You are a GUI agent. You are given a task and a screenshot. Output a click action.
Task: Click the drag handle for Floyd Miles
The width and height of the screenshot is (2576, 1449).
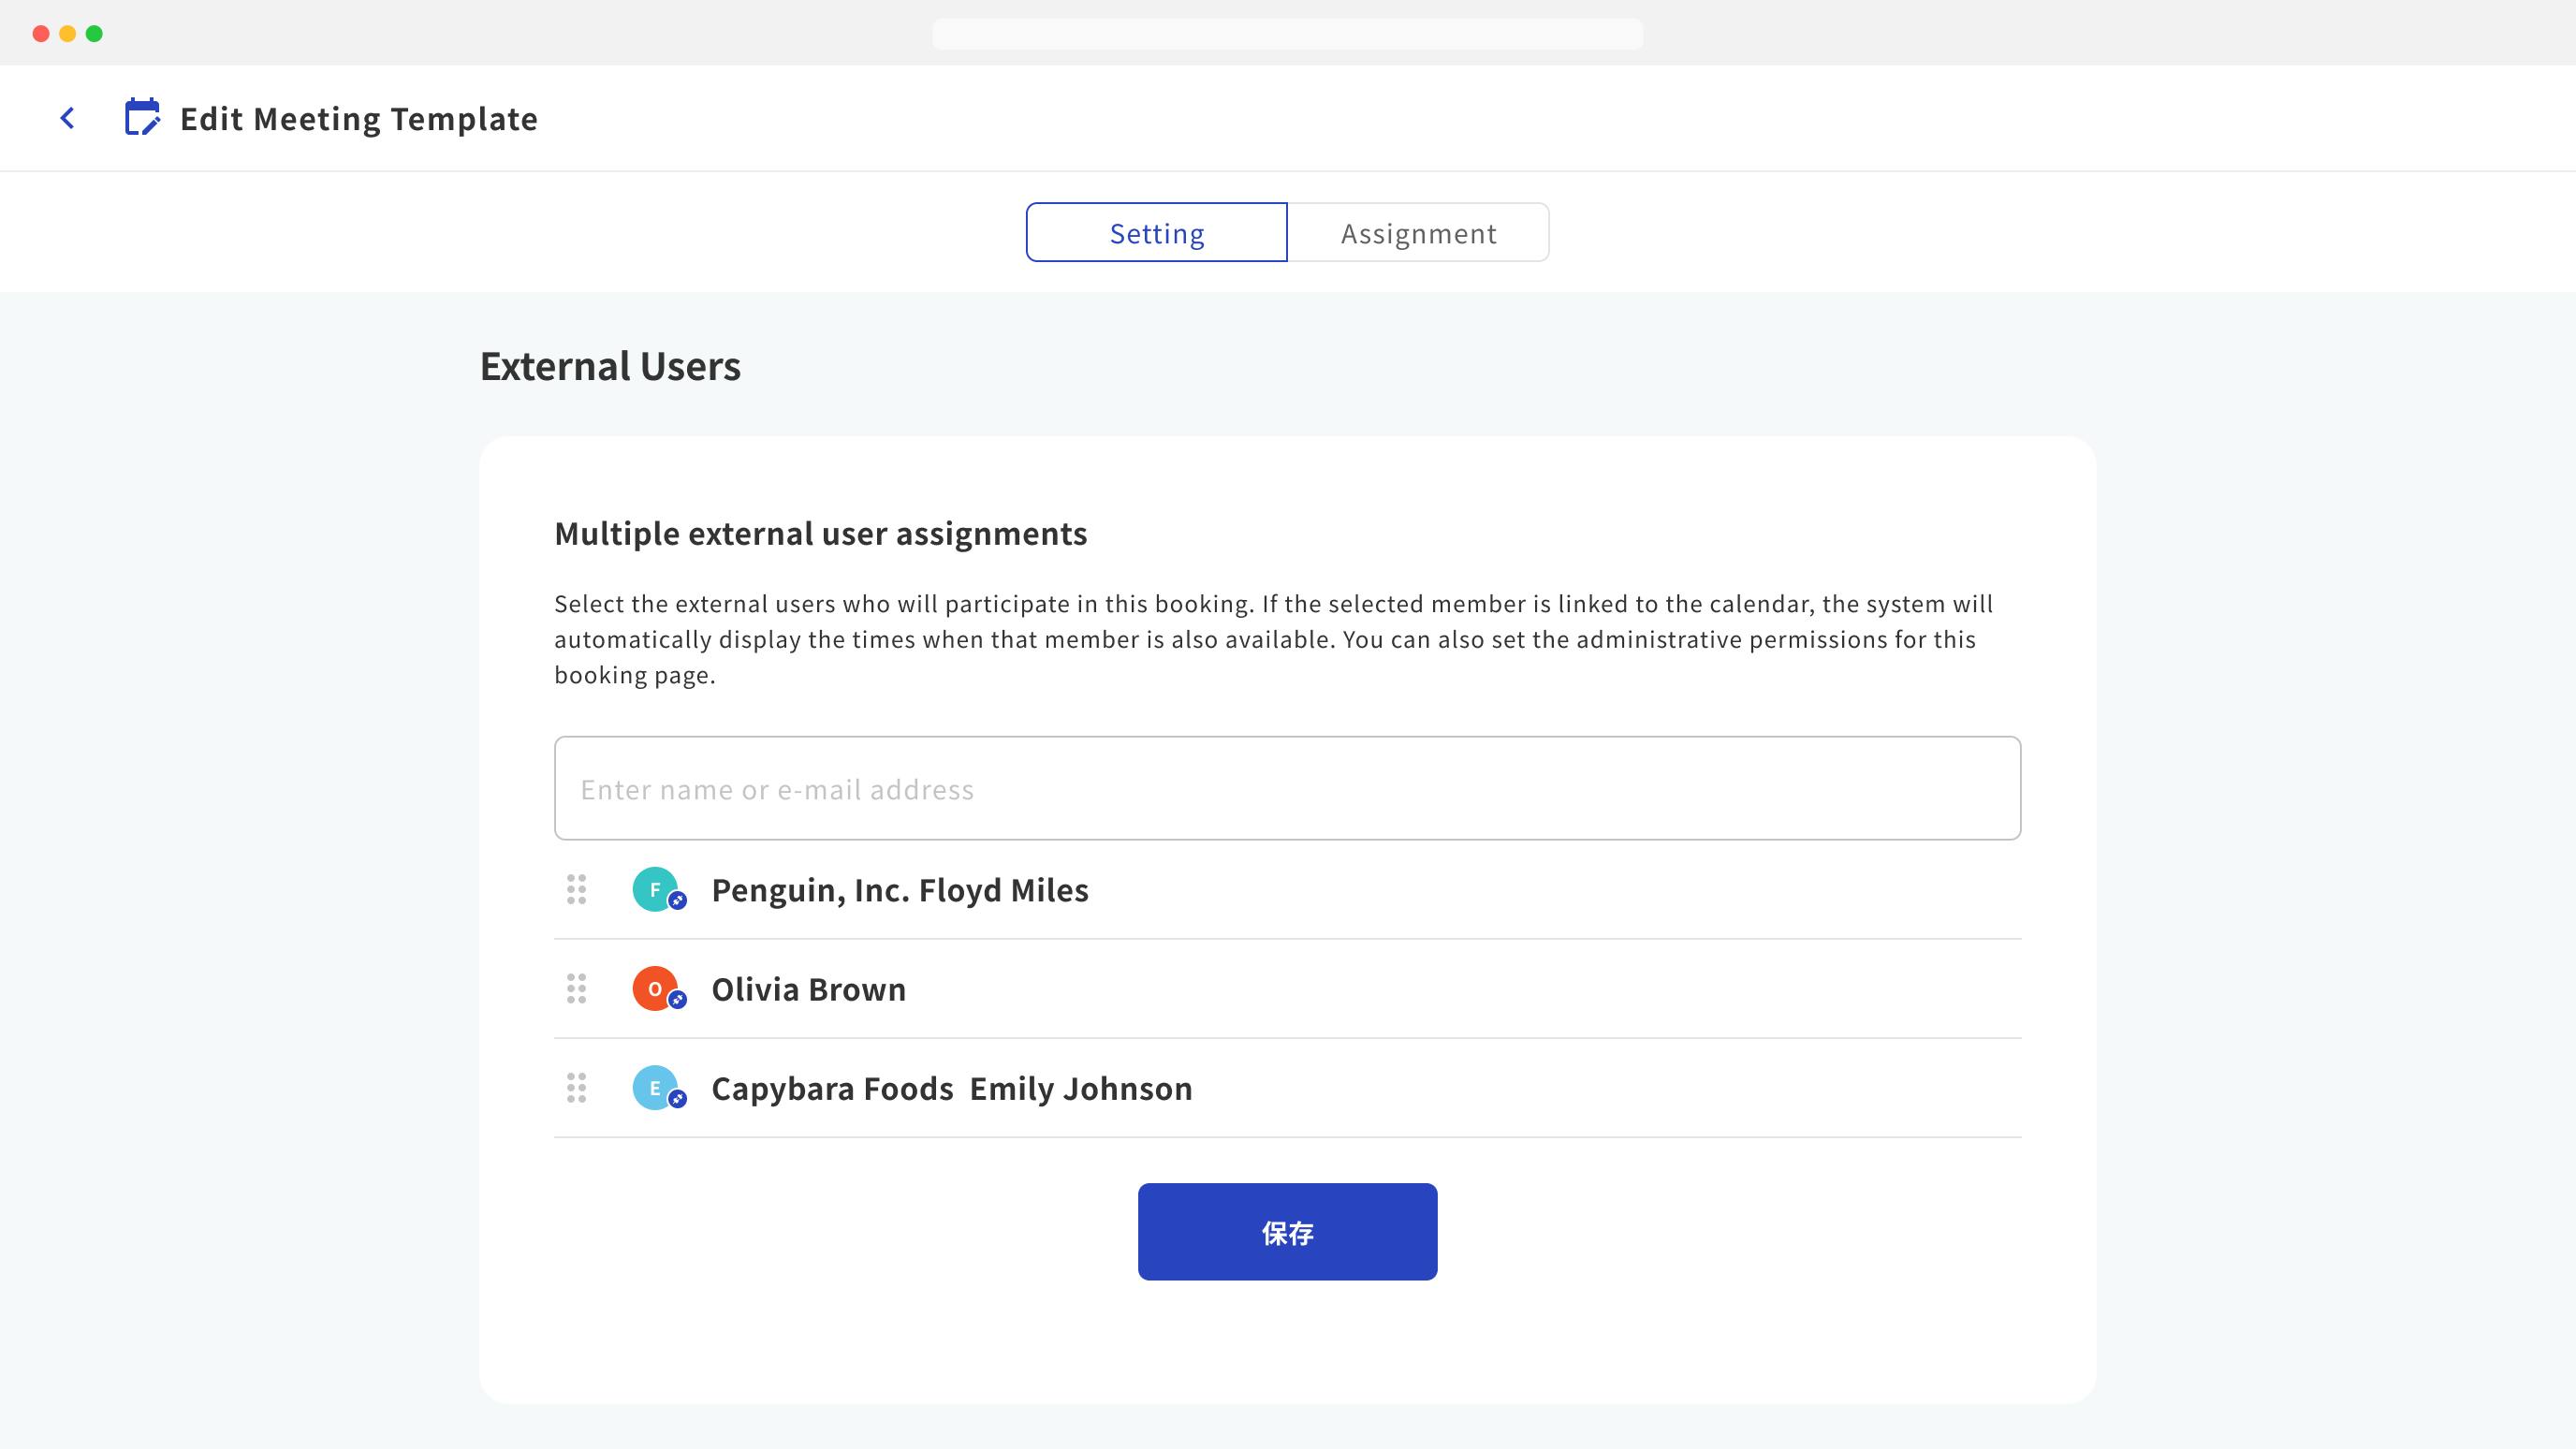tap(576, 889)
